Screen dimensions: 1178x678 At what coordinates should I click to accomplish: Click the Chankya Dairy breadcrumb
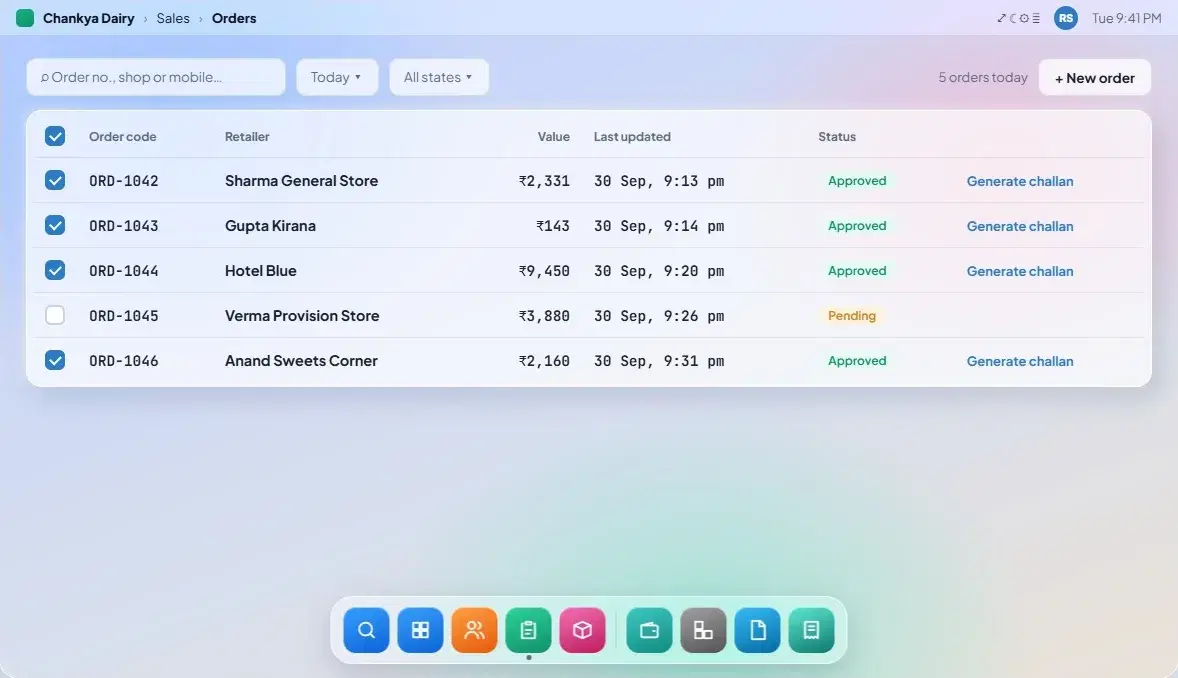click(x=89, y=18)
